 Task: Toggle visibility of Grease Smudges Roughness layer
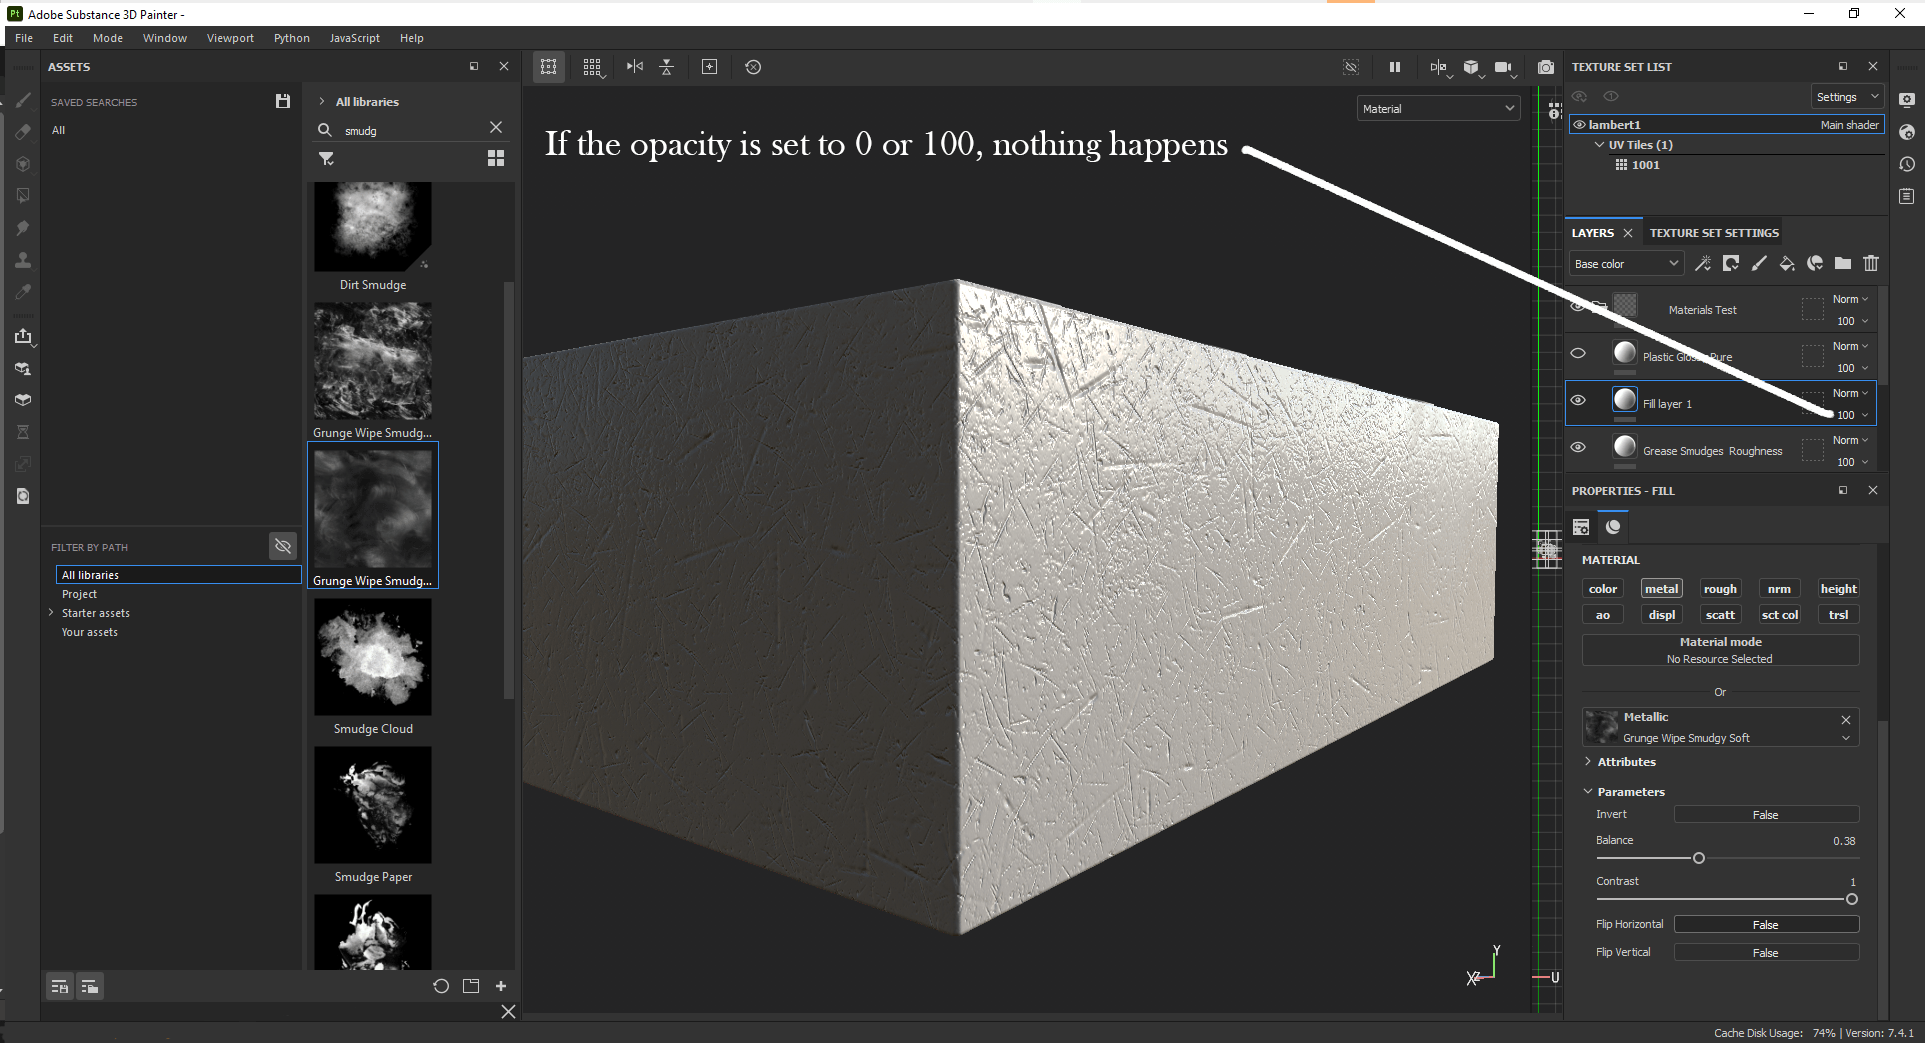[x=1578, y=448]
